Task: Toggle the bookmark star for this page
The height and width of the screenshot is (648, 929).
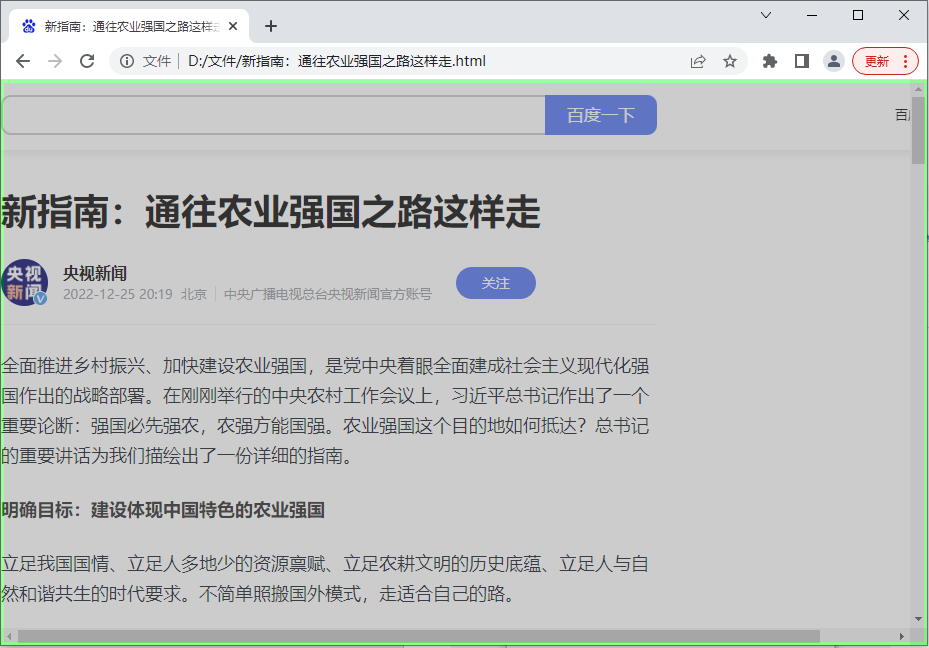Action: tap(730, 60)
